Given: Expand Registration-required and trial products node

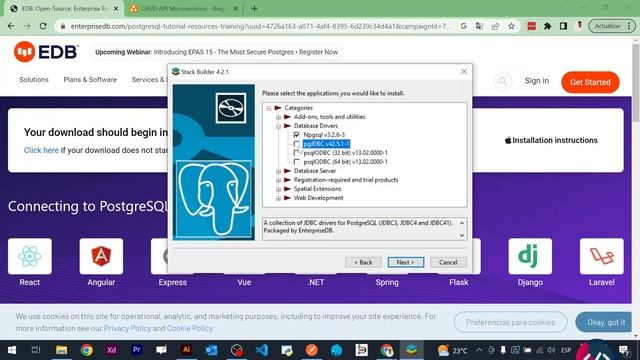Looking at the screenshot, I should [x=278, y=180].
